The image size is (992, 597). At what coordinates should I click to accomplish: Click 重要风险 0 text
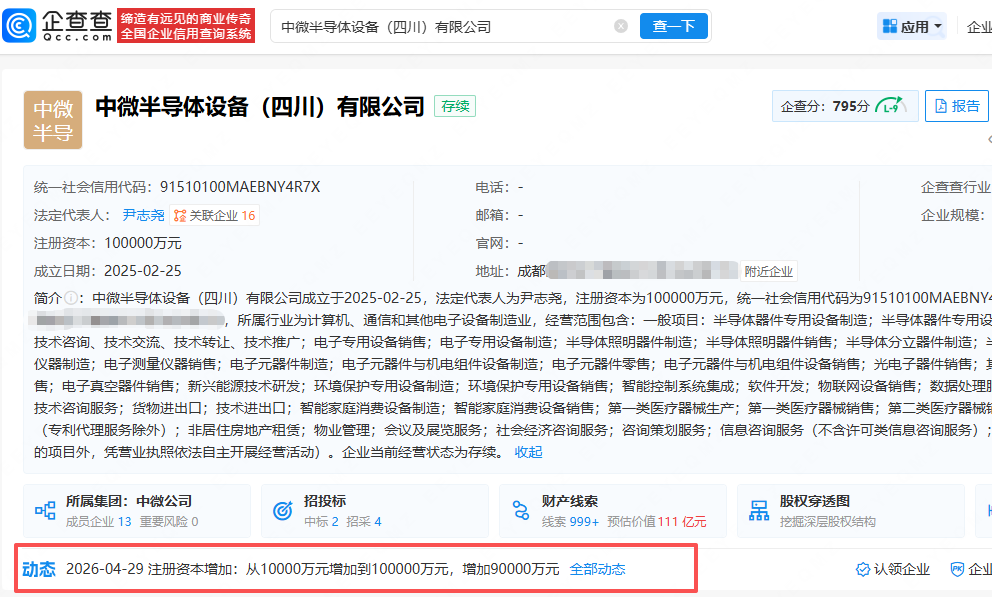click(168, 522)
